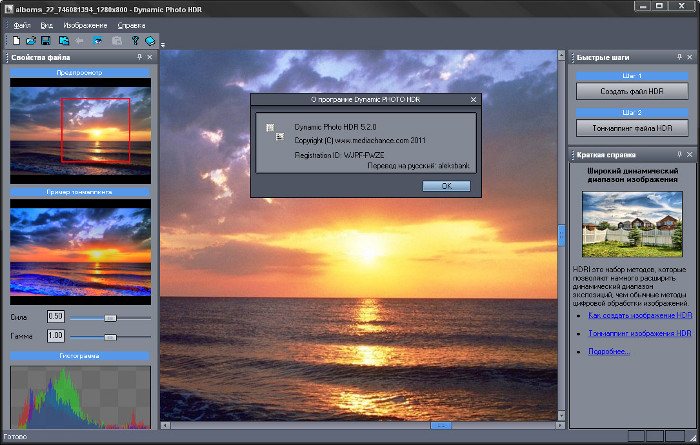Image resolution: width=700 pixels, height=445 pixels.
Task: Click the key-shaped registration icon in toolbar
Action: 134,40
